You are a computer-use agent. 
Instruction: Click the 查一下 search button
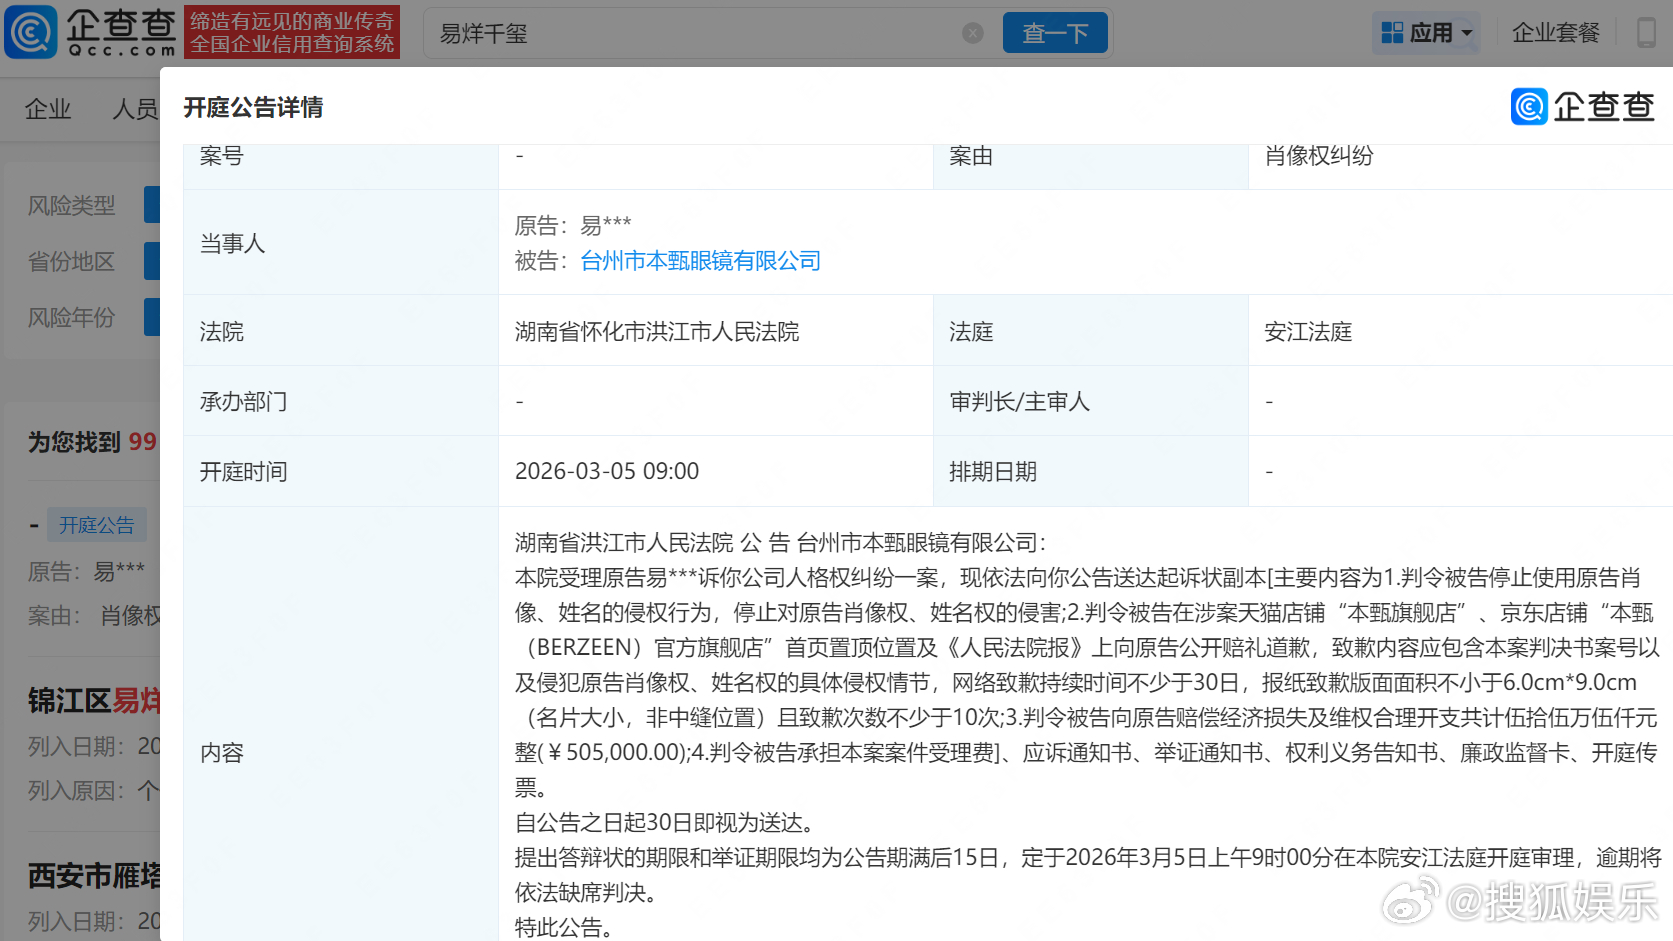point(1055,33)
